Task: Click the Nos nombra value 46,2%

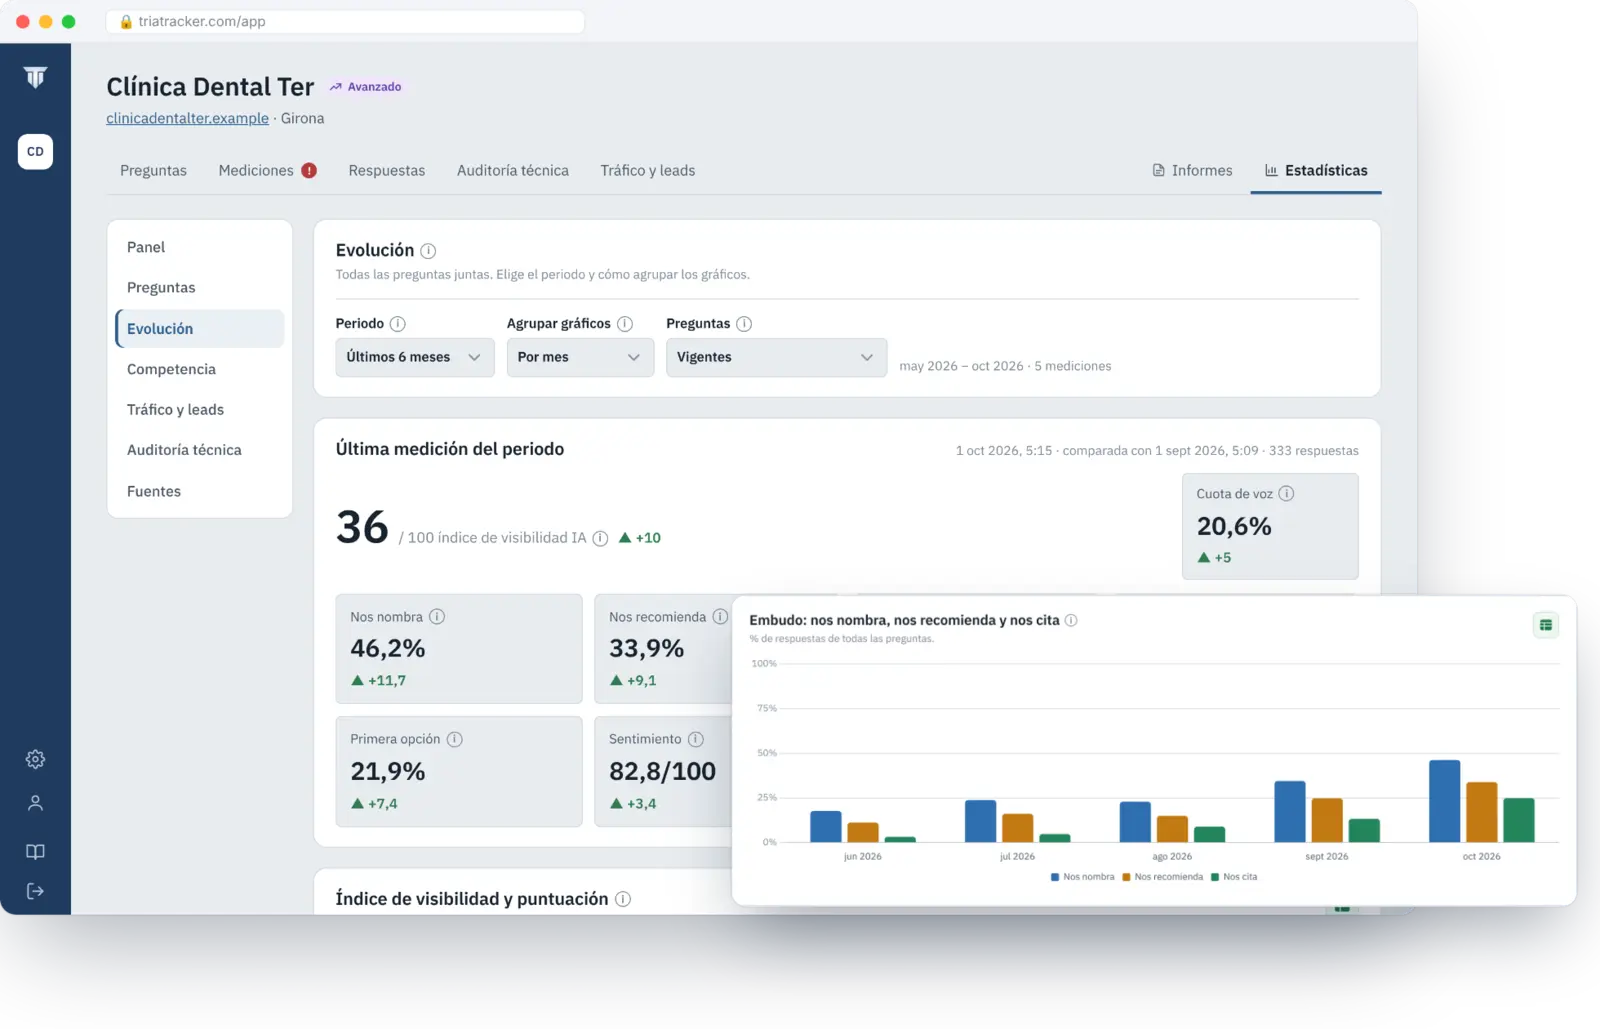Action: point(388,648)
